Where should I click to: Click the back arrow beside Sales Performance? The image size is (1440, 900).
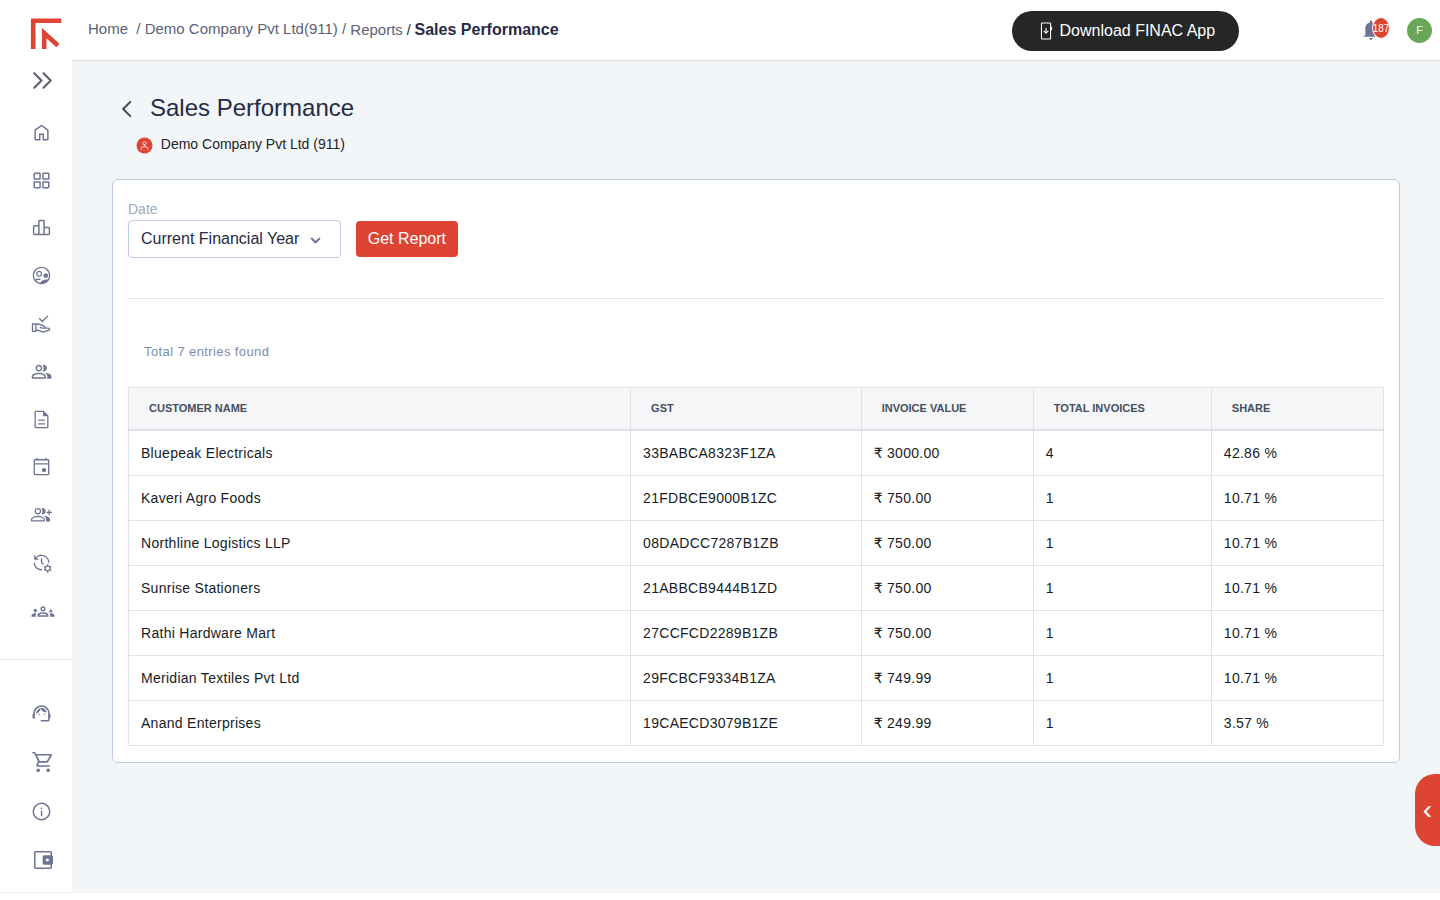pyautogui.click(x=127, y=109)
